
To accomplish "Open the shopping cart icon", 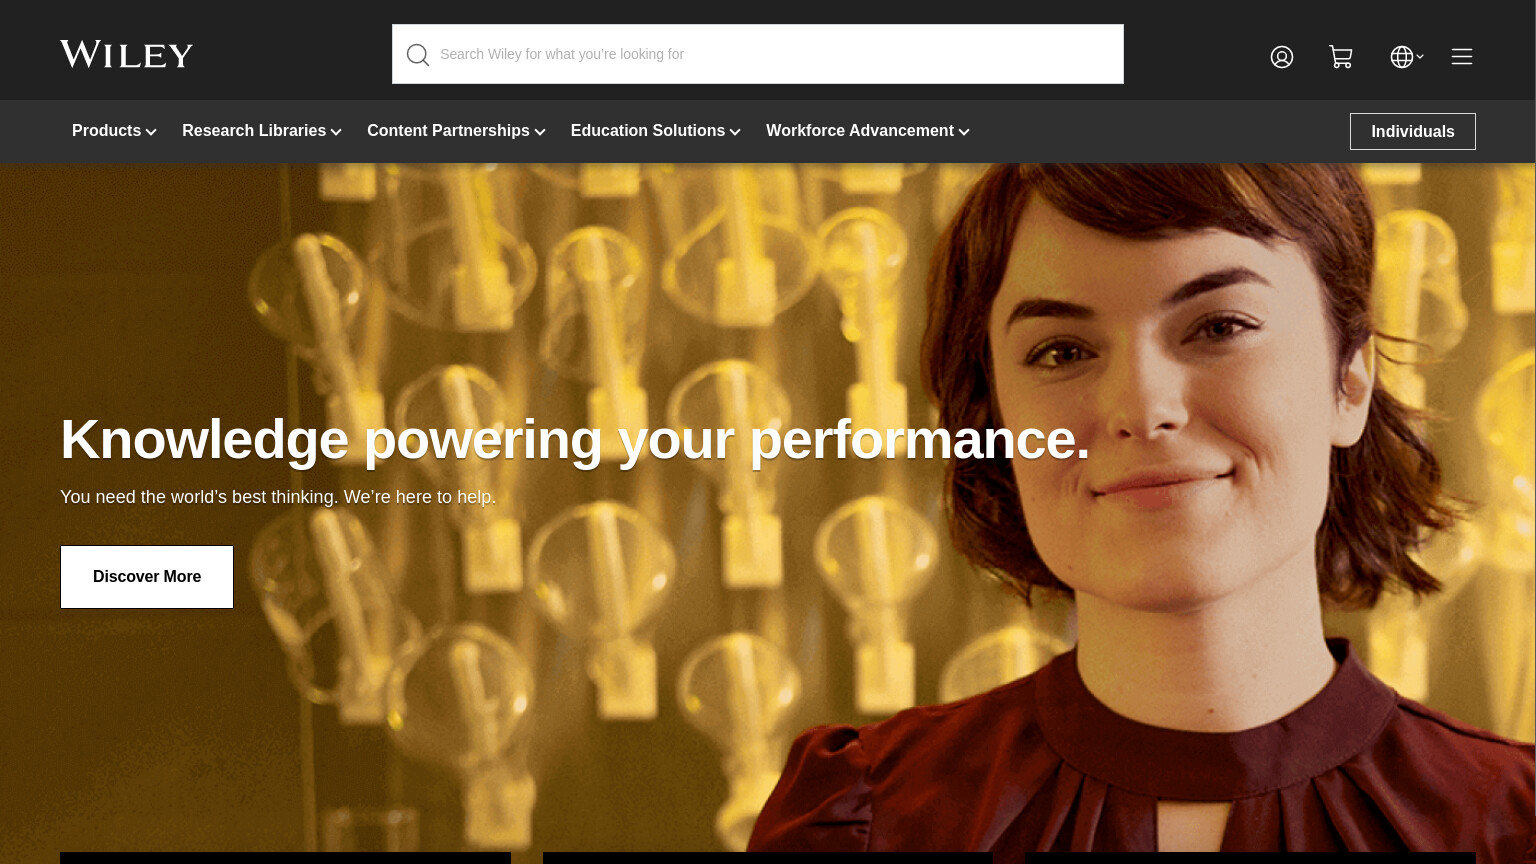I will (1341, 57).
